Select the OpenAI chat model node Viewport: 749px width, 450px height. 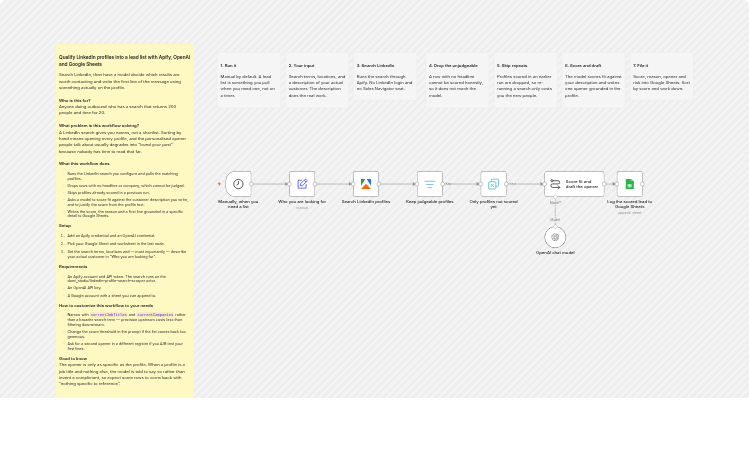[555, 237]
